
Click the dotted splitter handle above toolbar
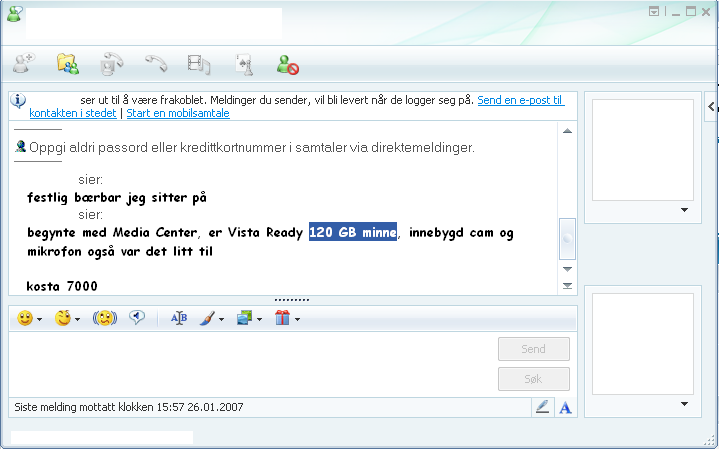(x=292, y=300)
